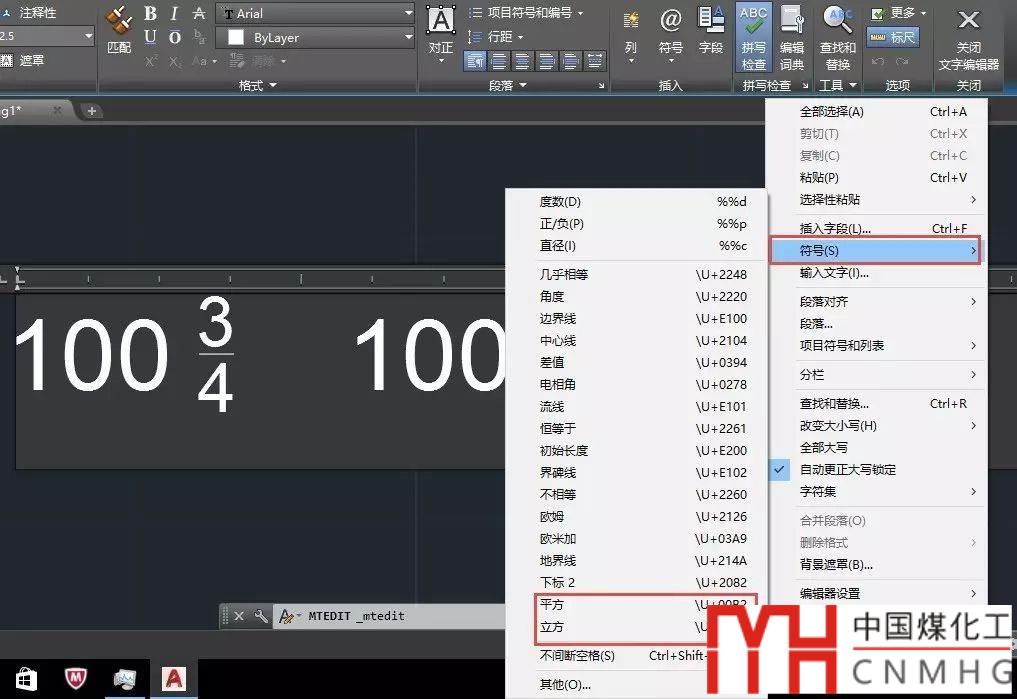Click the text Justification icon
The height and width of the screenshot is (699, 1017).
[x=441, y=28]
